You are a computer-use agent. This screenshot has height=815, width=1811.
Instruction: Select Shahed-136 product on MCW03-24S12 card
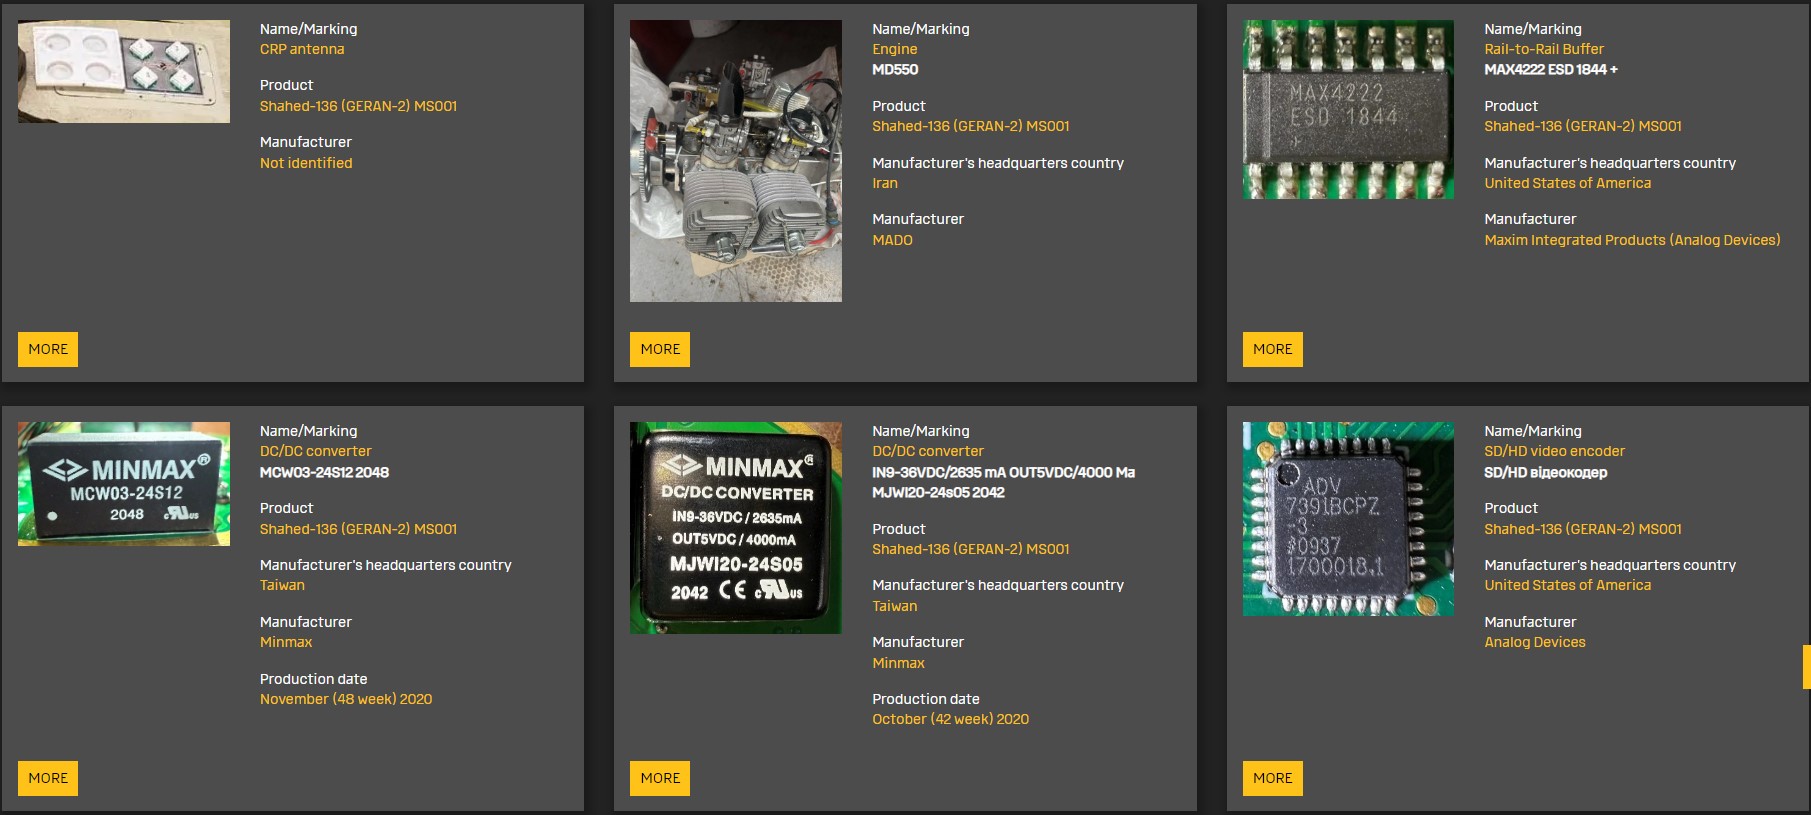358,529
